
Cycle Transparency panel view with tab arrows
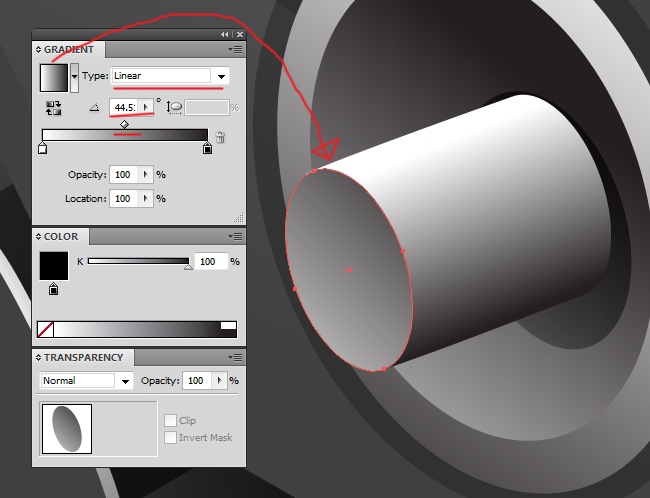(38, 357)
